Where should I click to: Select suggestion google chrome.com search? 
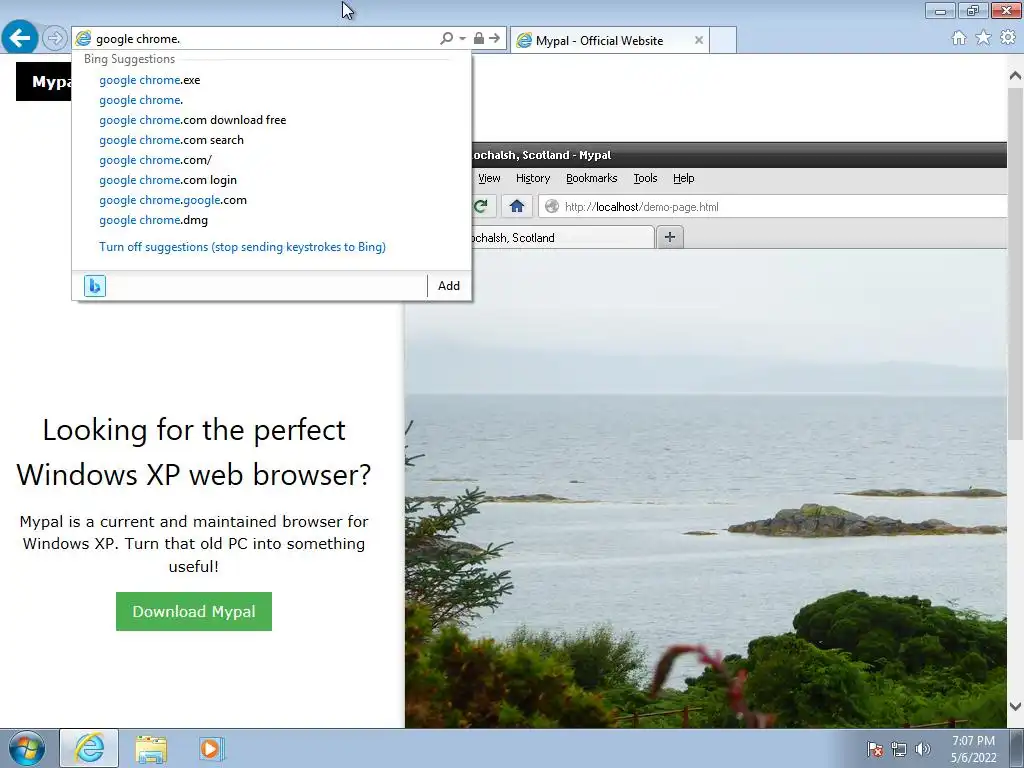point(171,140)
